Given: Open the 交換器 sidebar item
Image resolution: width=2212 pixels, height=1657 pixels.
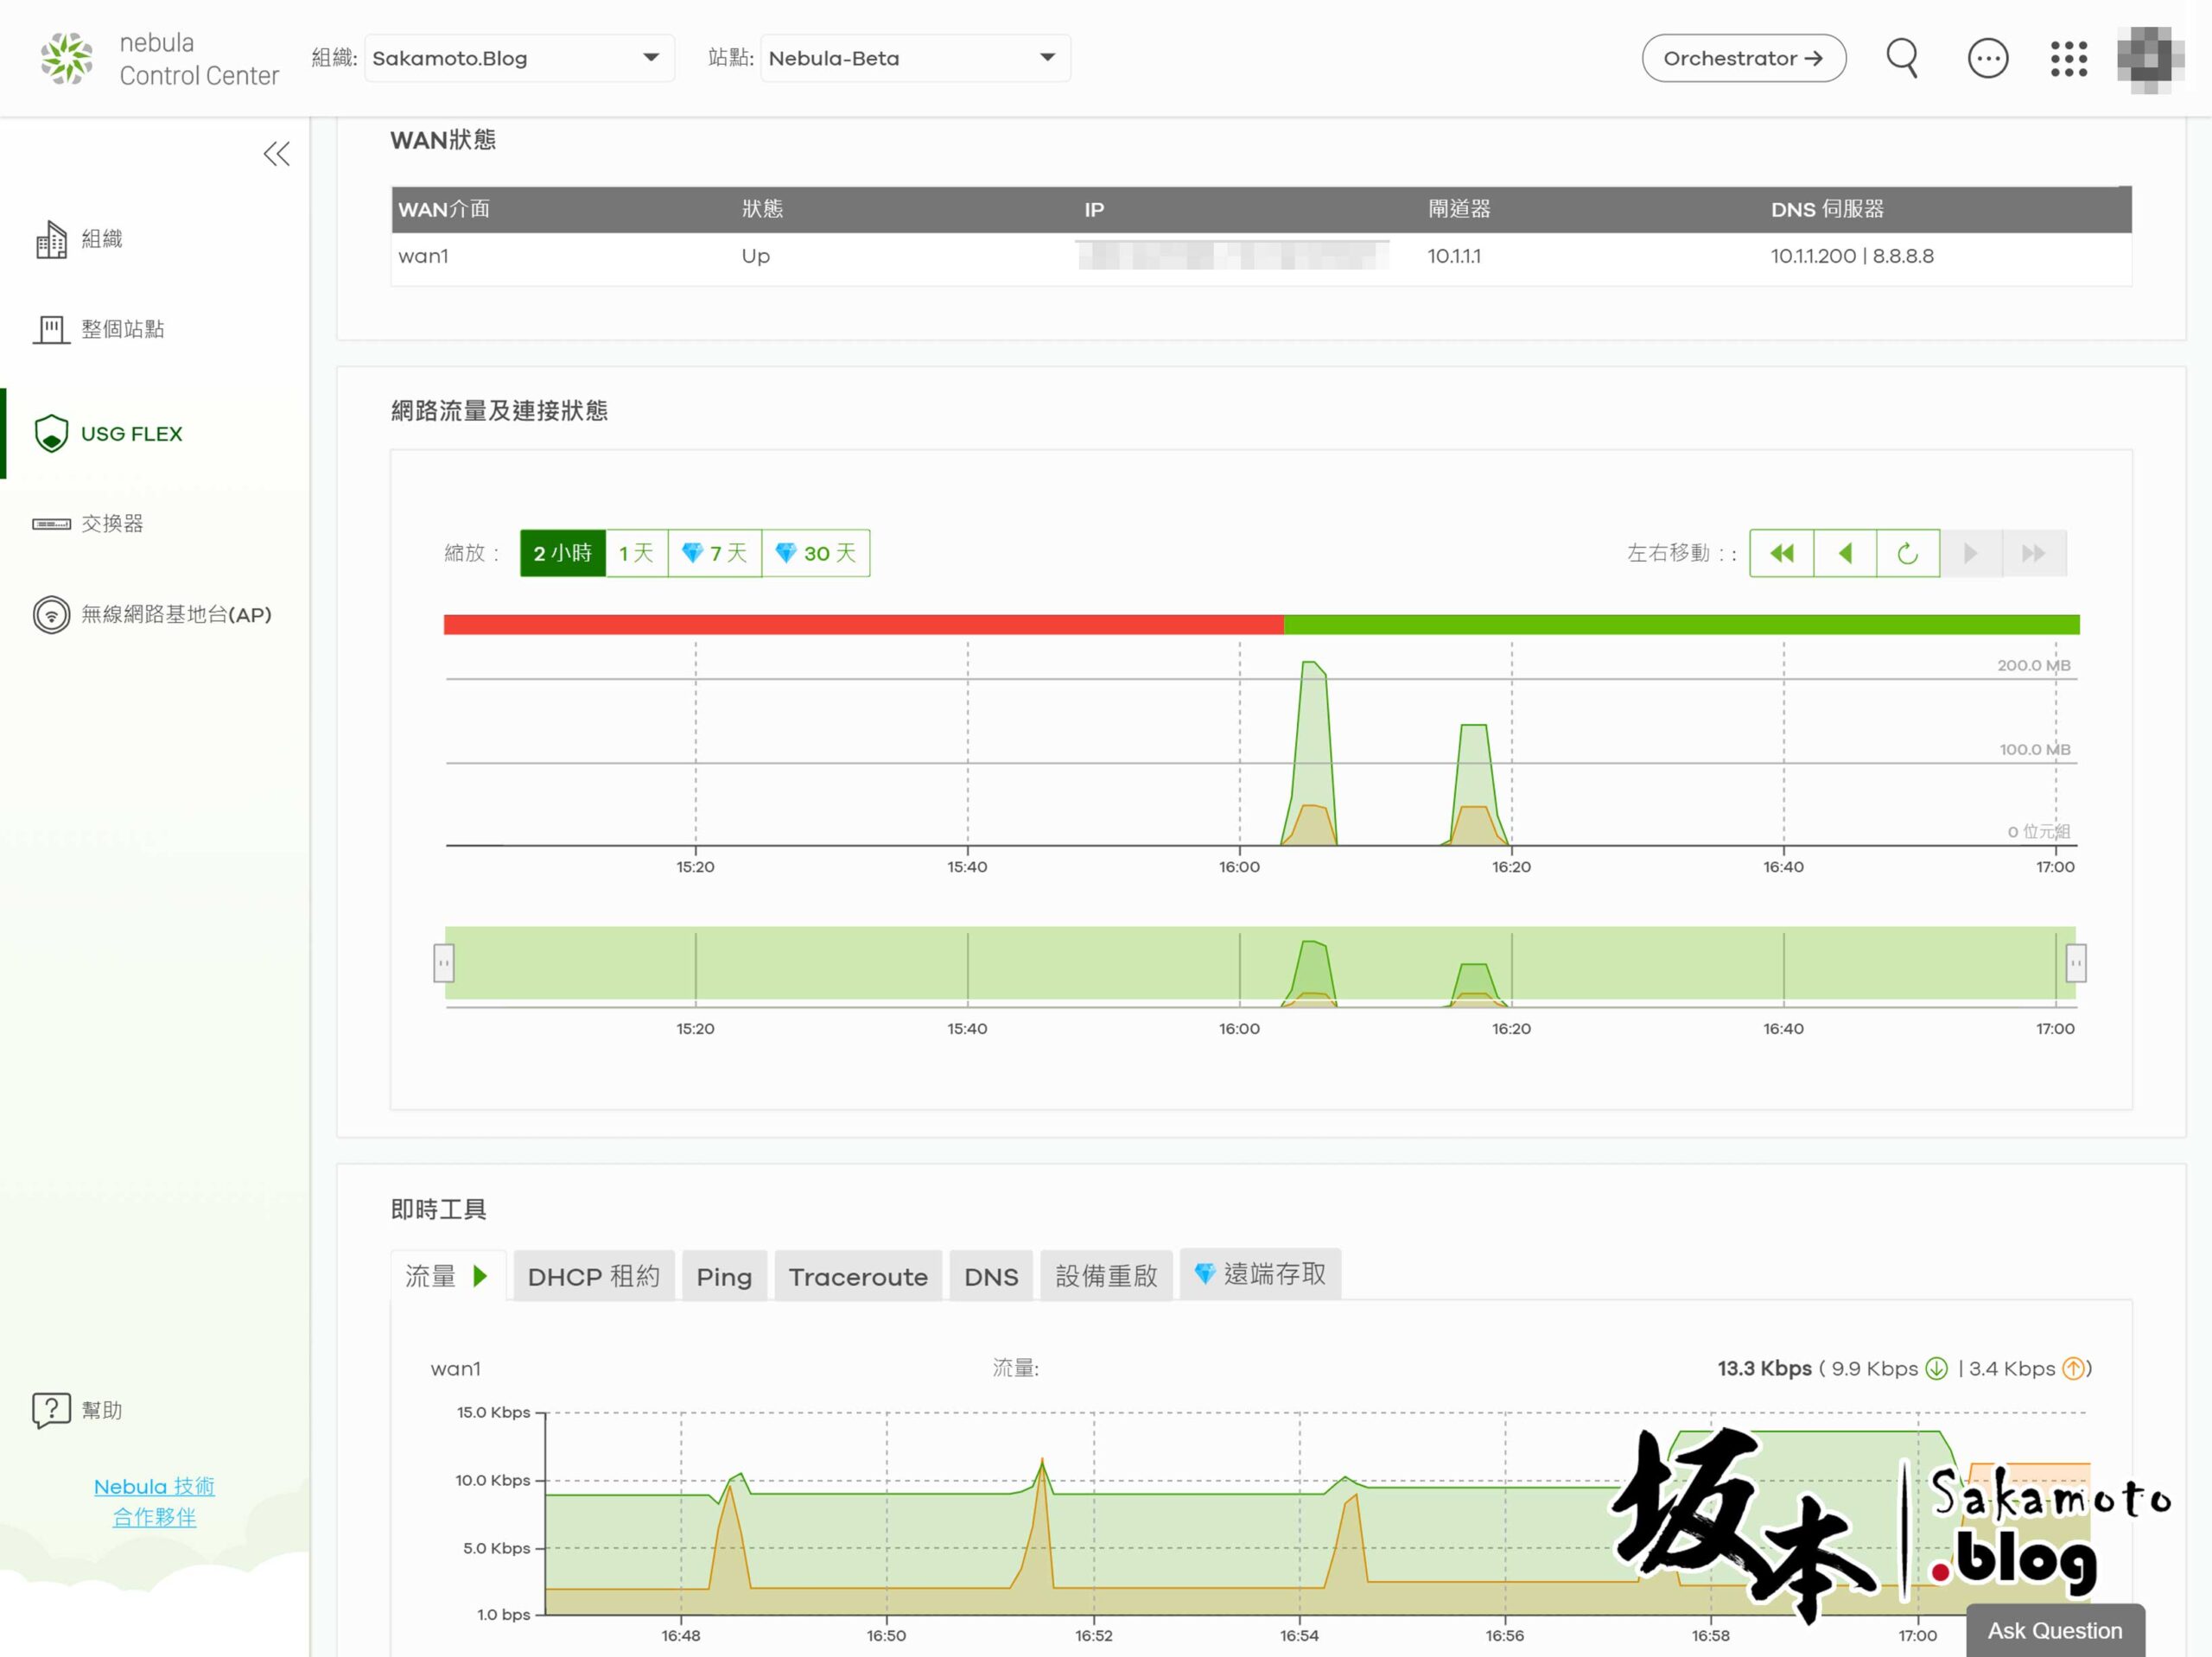Looking at the screenshot, I should (x=88, y=524).
